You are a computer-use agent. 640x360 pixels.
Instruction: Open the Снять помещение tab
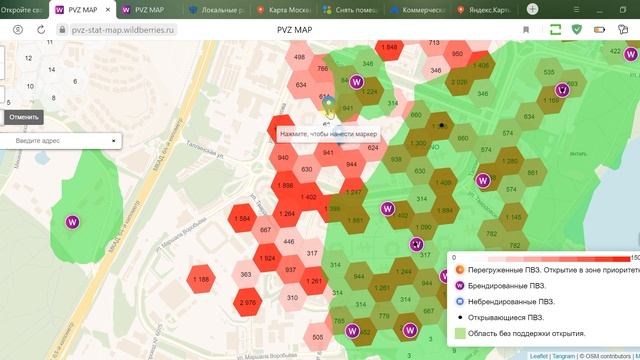351,10
